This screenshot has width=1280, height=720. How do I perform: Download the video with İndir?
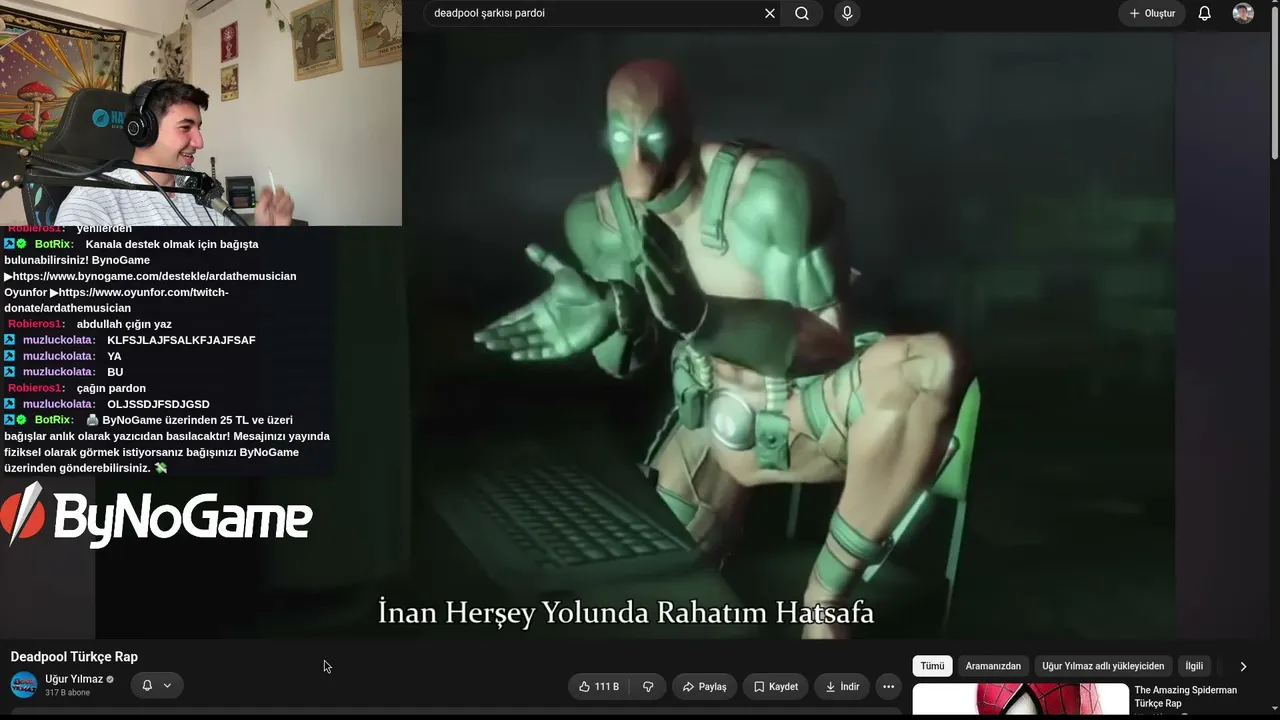842,687
